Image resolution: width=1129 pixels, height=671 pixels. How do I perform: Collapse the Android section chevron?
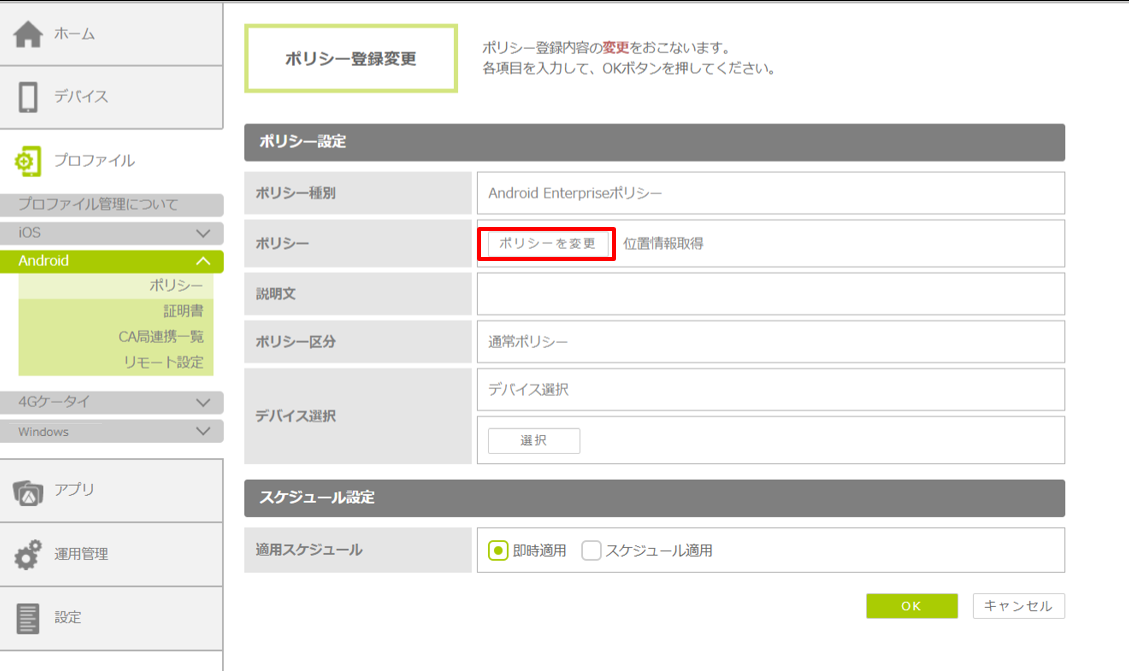(x=203, y=261)
